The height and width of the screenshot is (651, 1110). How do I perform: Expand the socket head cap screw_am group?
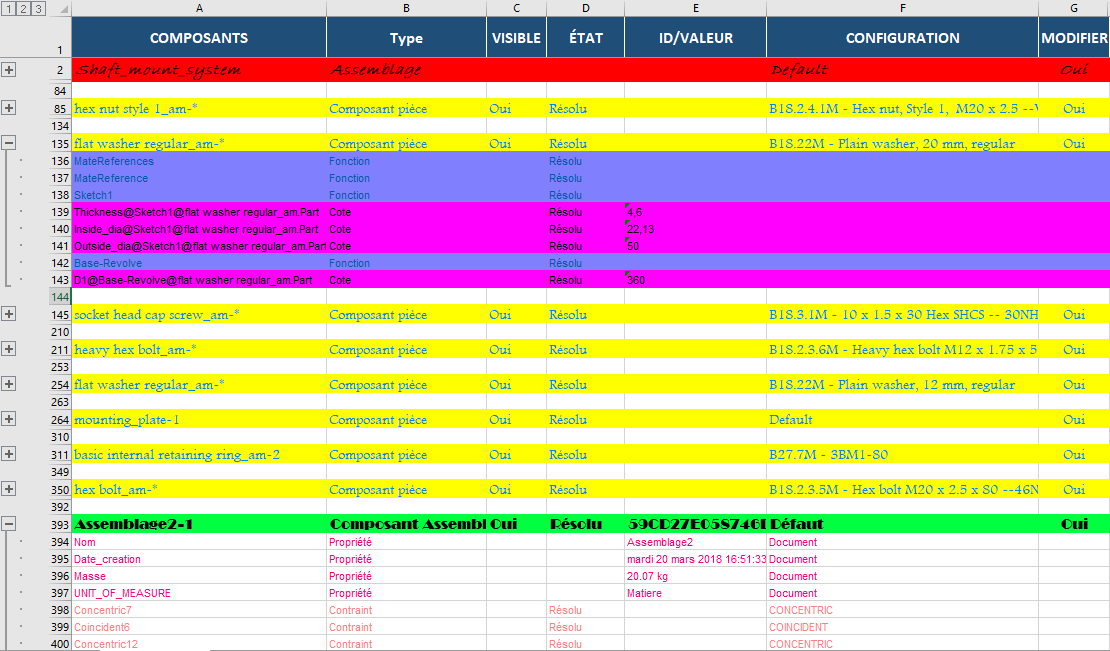click(9, 314)
